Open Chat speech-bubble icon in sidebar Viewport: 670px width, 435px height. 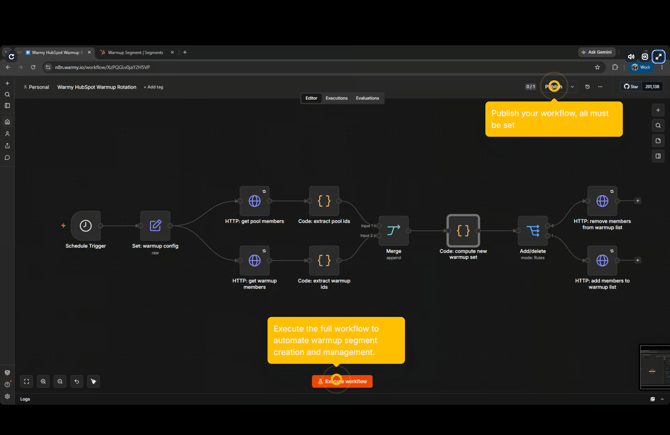(7, 158)
